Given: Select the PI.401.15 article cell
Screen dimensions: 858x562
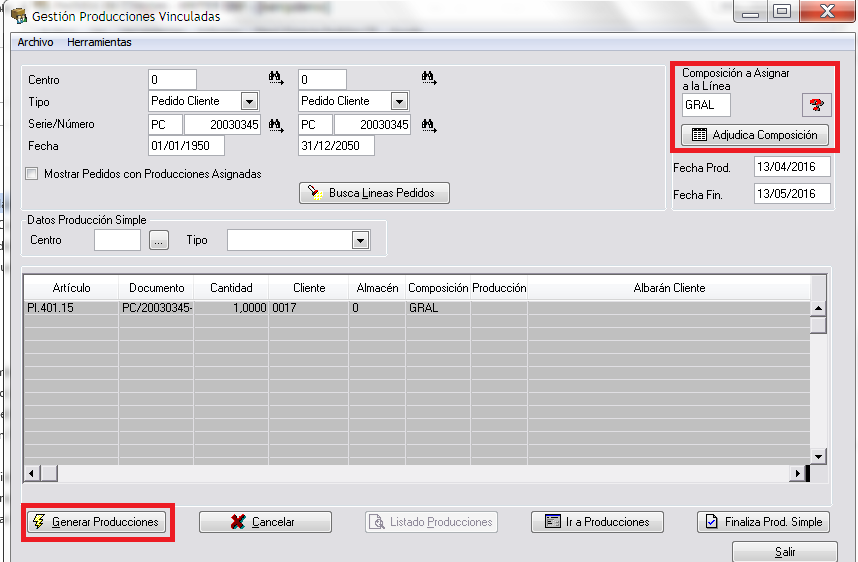Looking at the screenshot, I should tap(71, 308).
